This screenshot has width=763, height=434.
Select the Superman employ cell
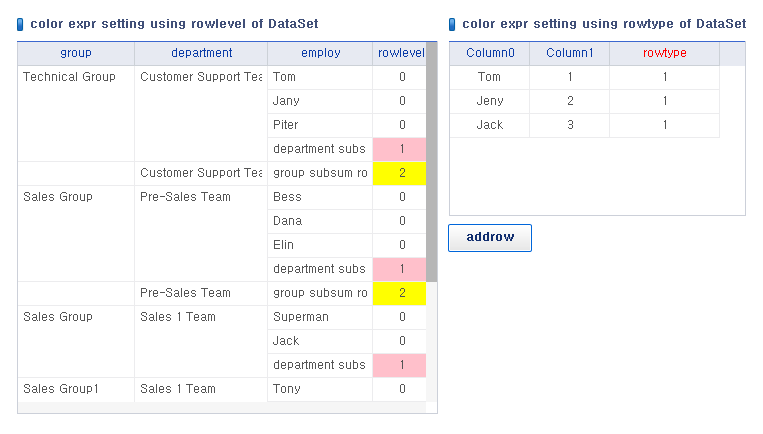pyautogui.click(x=320, y=317)
